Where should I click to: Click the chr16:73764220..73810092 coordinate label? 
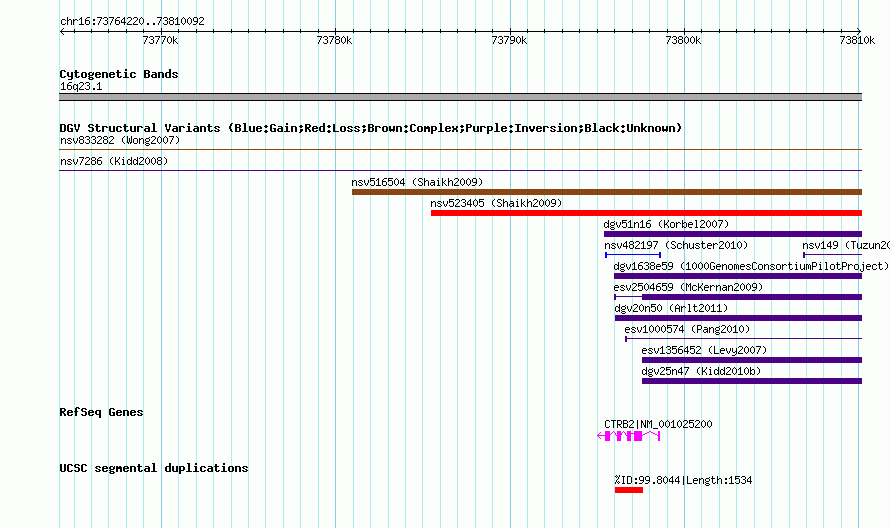(x=132, y=21)
